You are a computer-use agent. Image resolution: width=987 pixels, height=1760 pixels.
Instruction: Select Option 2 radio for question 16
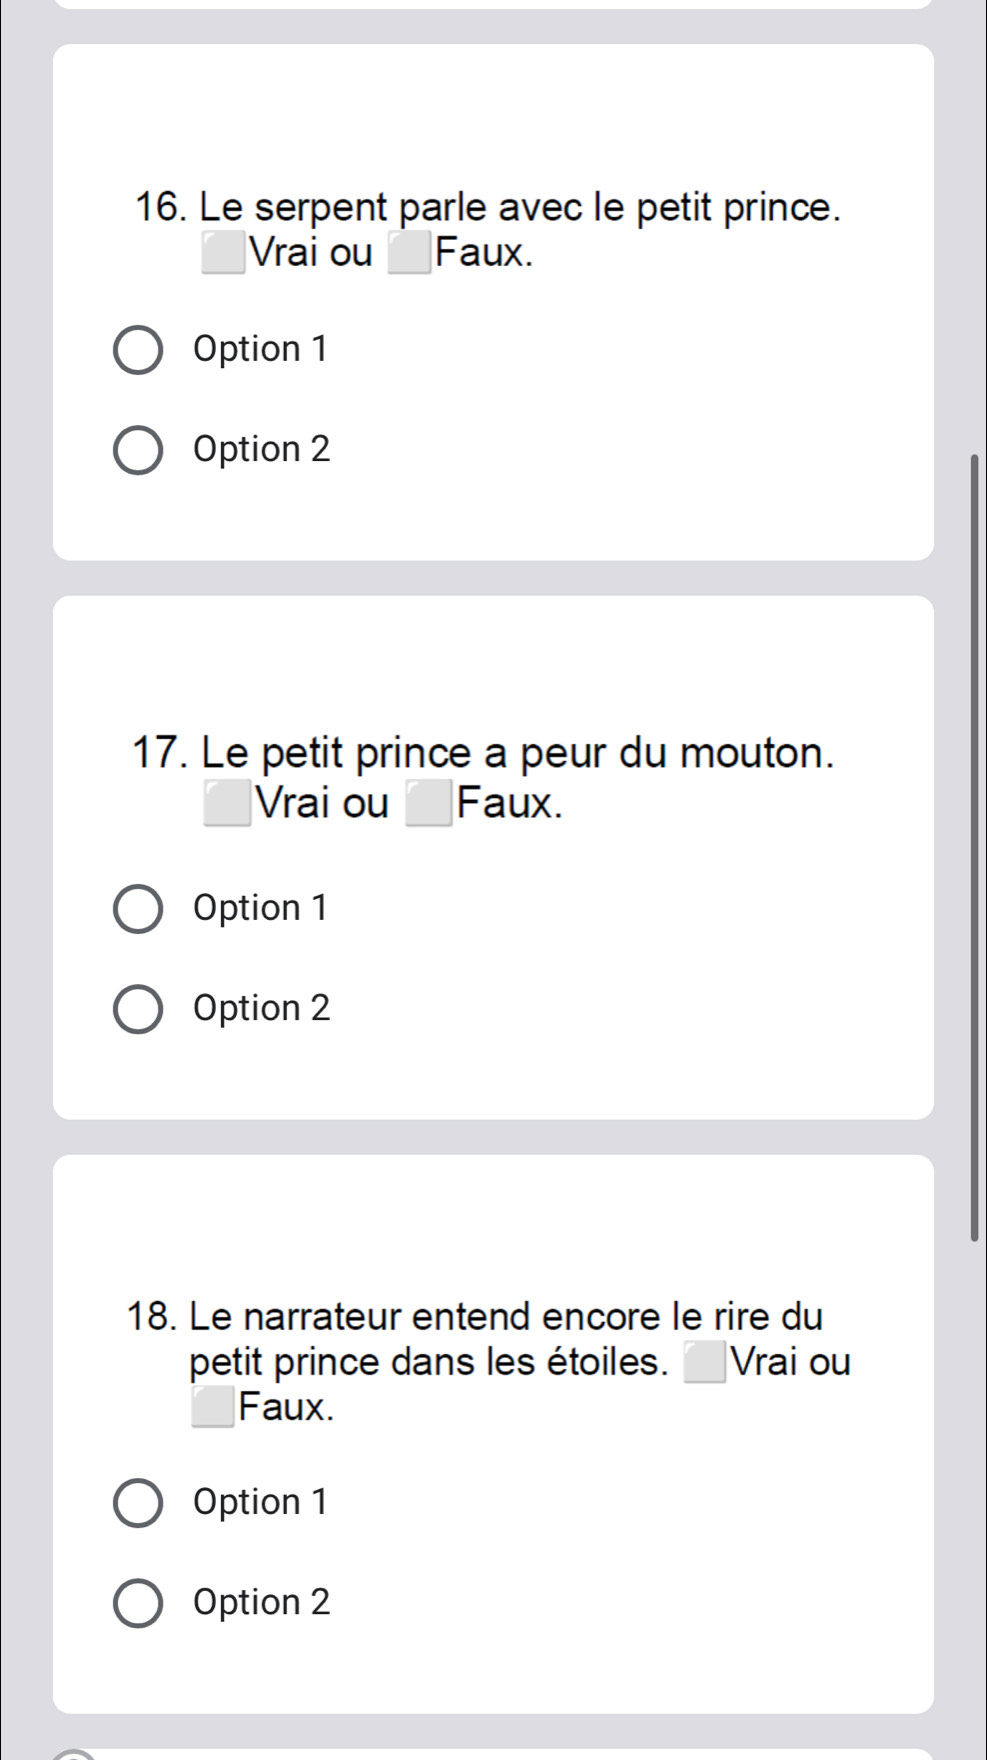(x=138, y=450)
